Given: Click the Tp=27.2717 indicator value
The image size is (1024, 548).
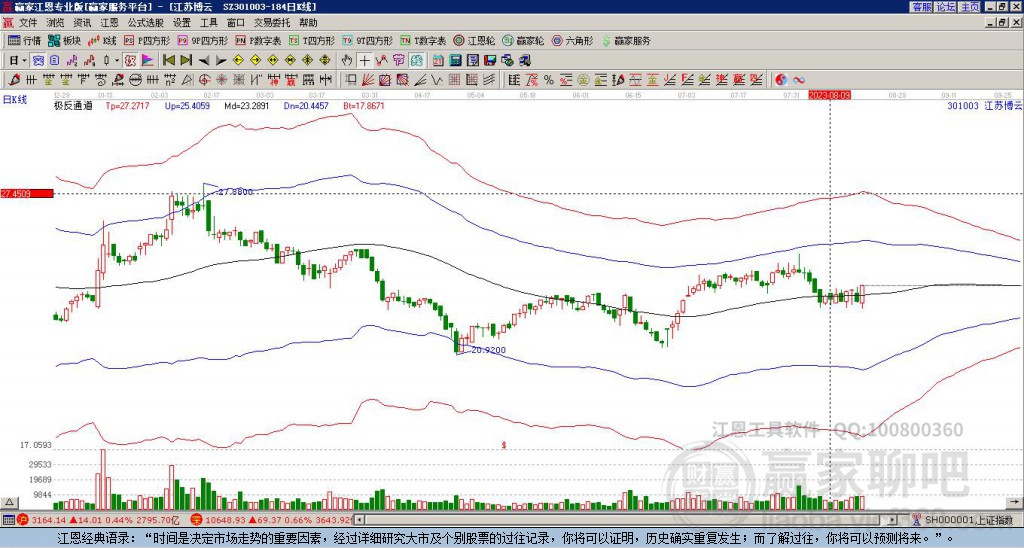Looking at the screenshot, I should point(127,105).
